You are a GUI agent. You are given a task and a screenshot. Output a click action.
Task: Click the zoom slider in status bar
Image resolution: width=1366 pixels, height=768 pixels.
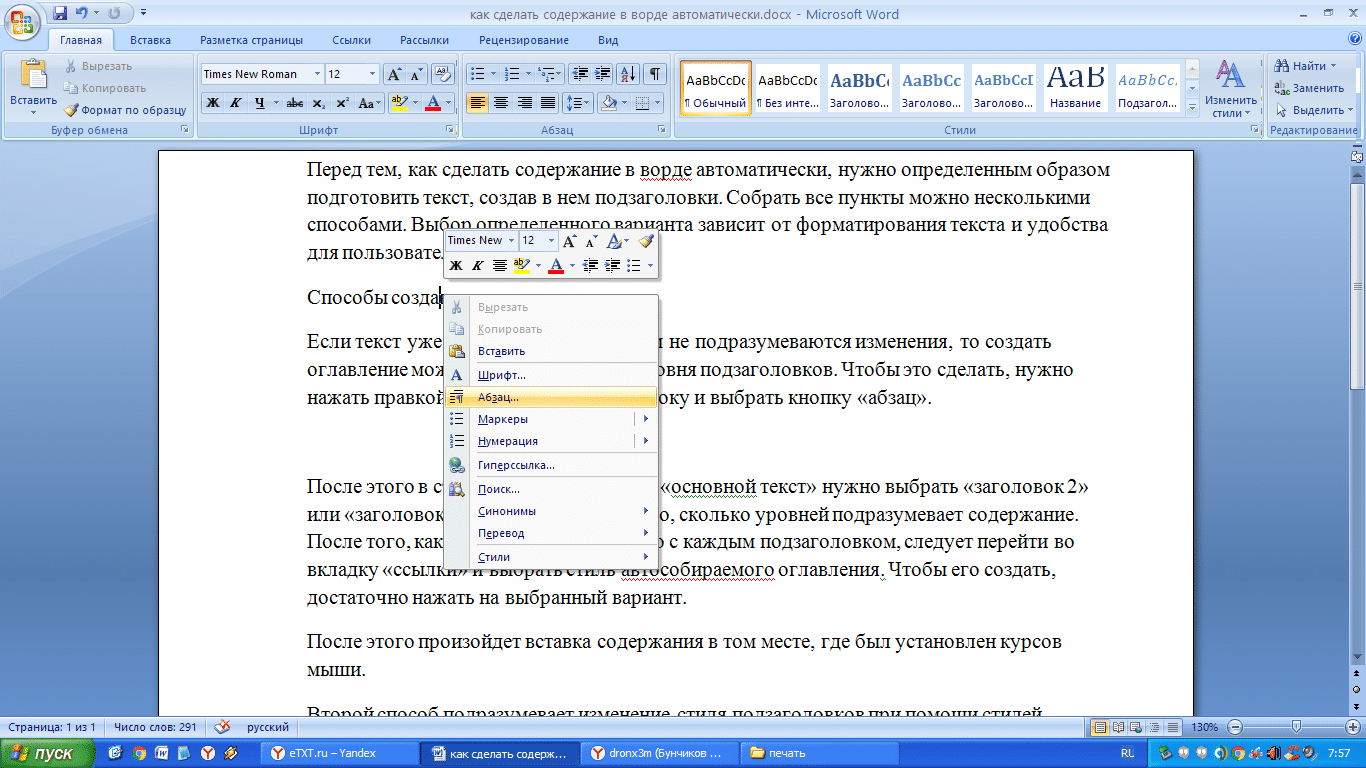(1296, 727)
